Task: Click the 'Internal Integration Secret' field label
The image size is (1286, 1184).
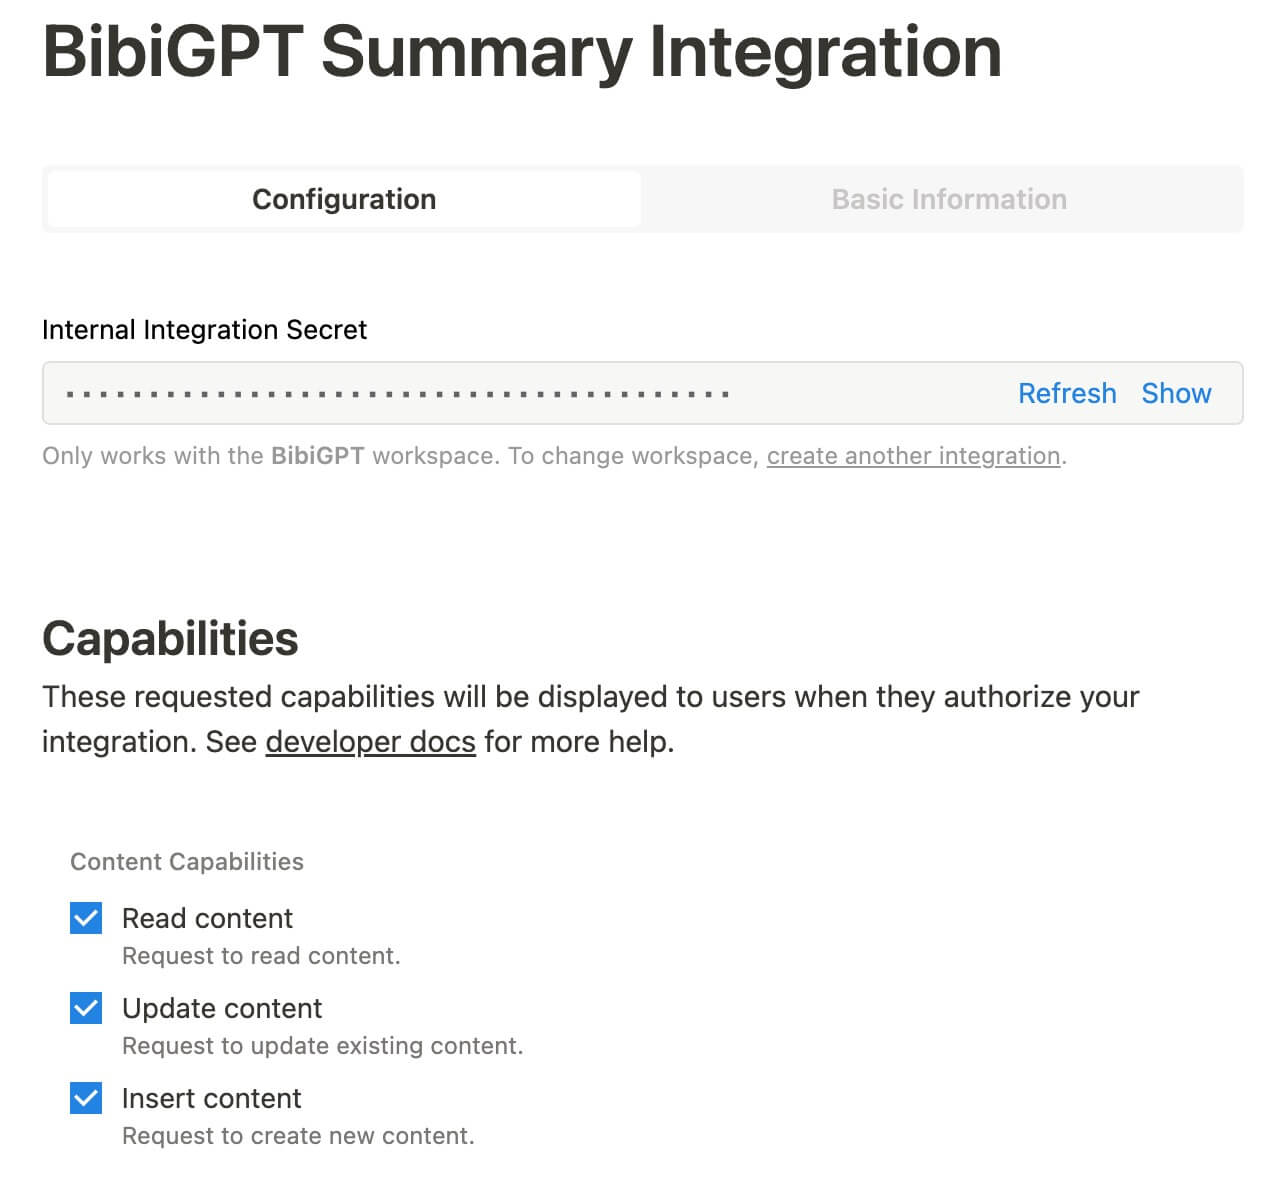Action: tap(204, 330)
